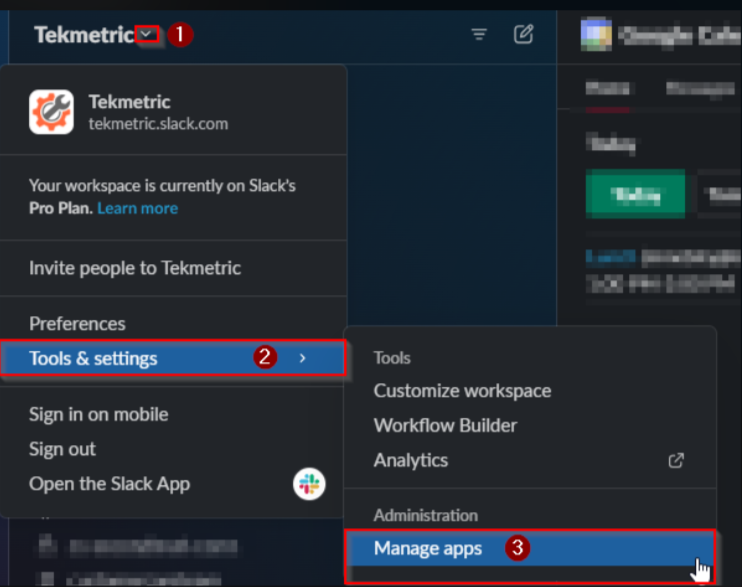Image resolution: width=742 pixels, height=587 pixels.
Task: Click the Tekmetric workspace name in the header
Action: pyautogui.click(x=84, y=35)
